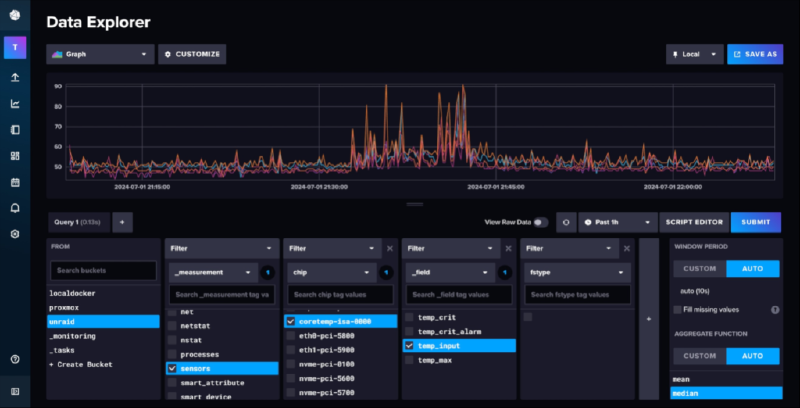Open the Local timezone dropdown
This screenshot has height=408, width=800.
(694, 54)
